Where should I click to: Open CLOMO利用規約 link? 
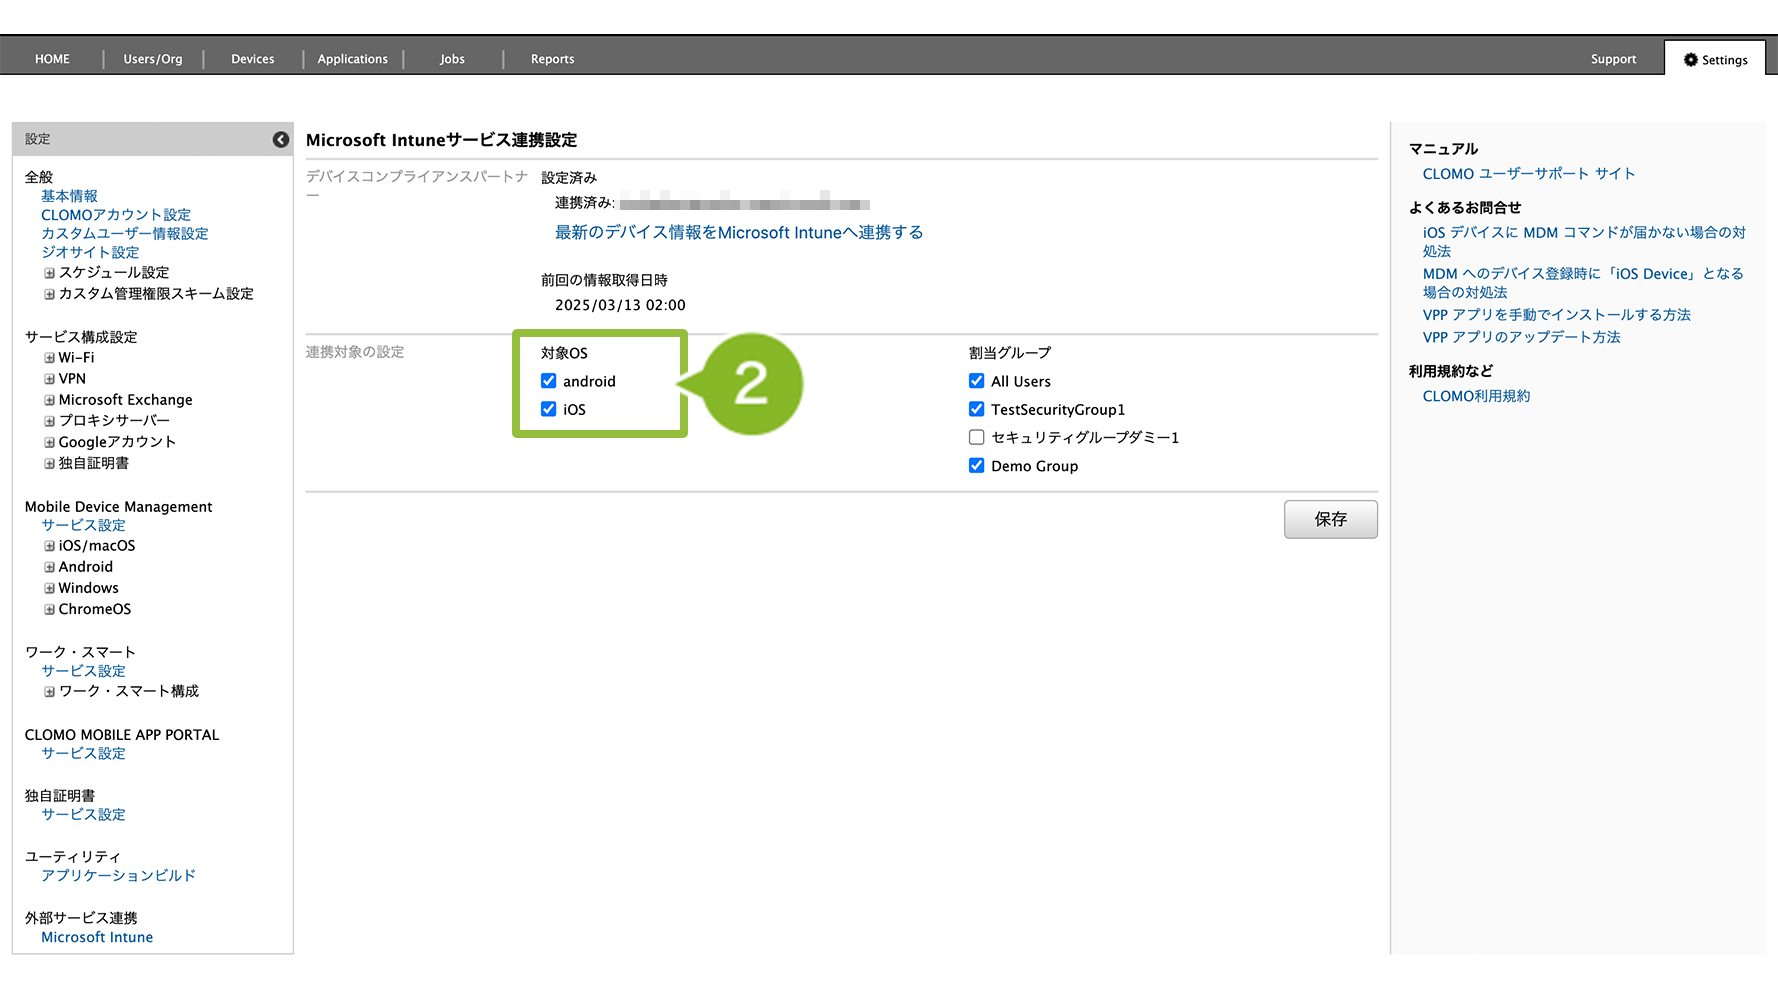[1476, 396]
